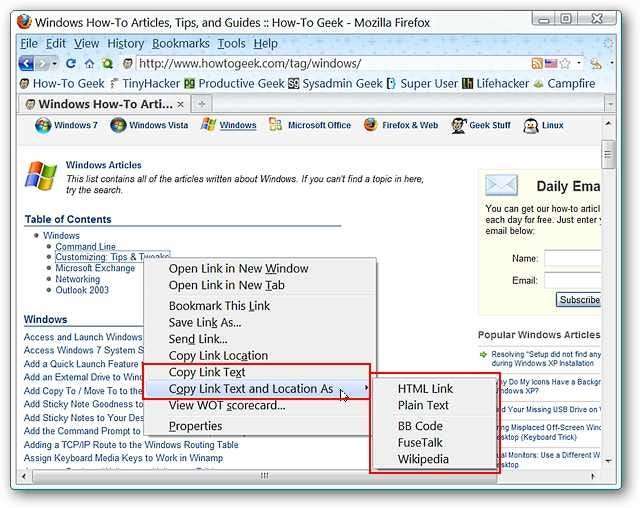
Task: Click the US flag icon in address bar
Action: 551,63
